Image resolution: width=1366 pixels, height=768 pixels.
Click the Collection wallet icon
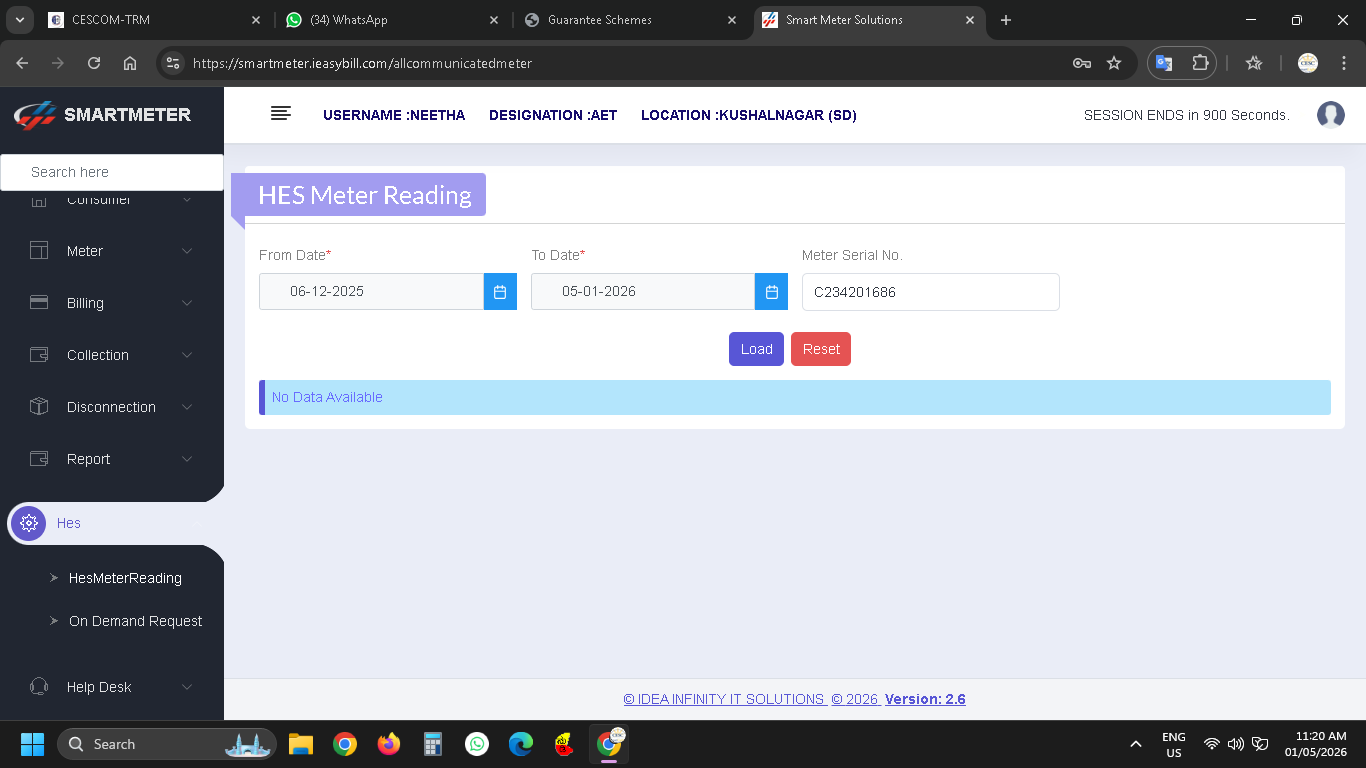39,355
